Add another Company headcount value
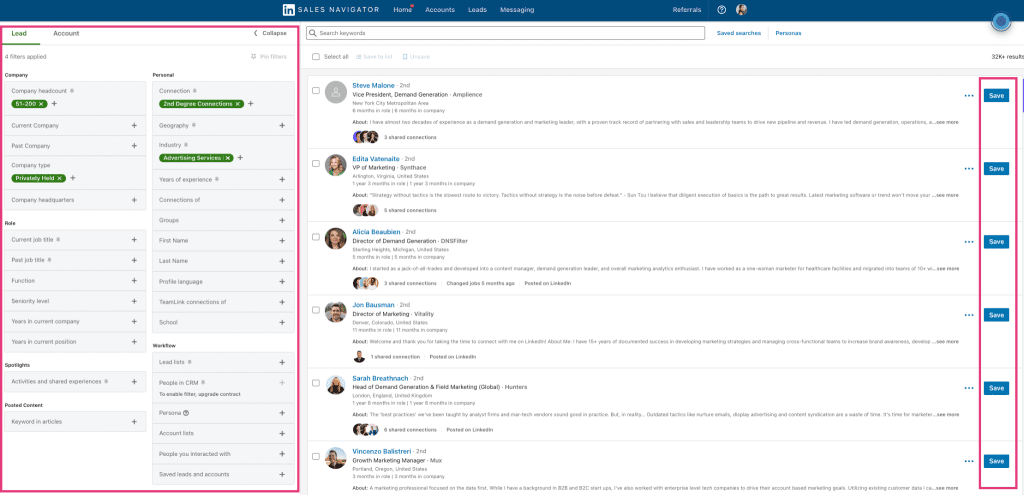 click(54, 104)
